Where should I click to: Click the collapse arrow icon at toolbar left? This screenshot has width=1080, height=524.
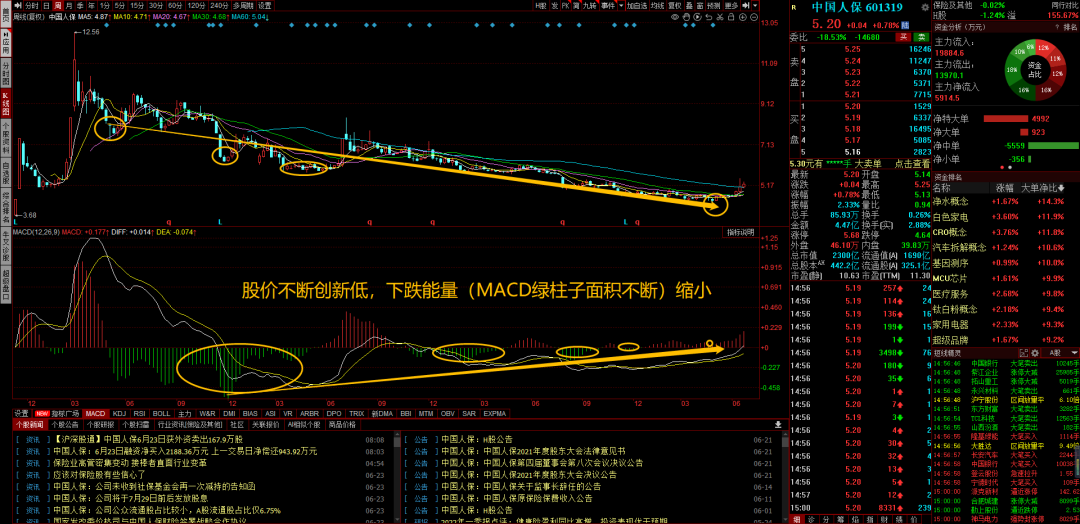tap(17, 6)
